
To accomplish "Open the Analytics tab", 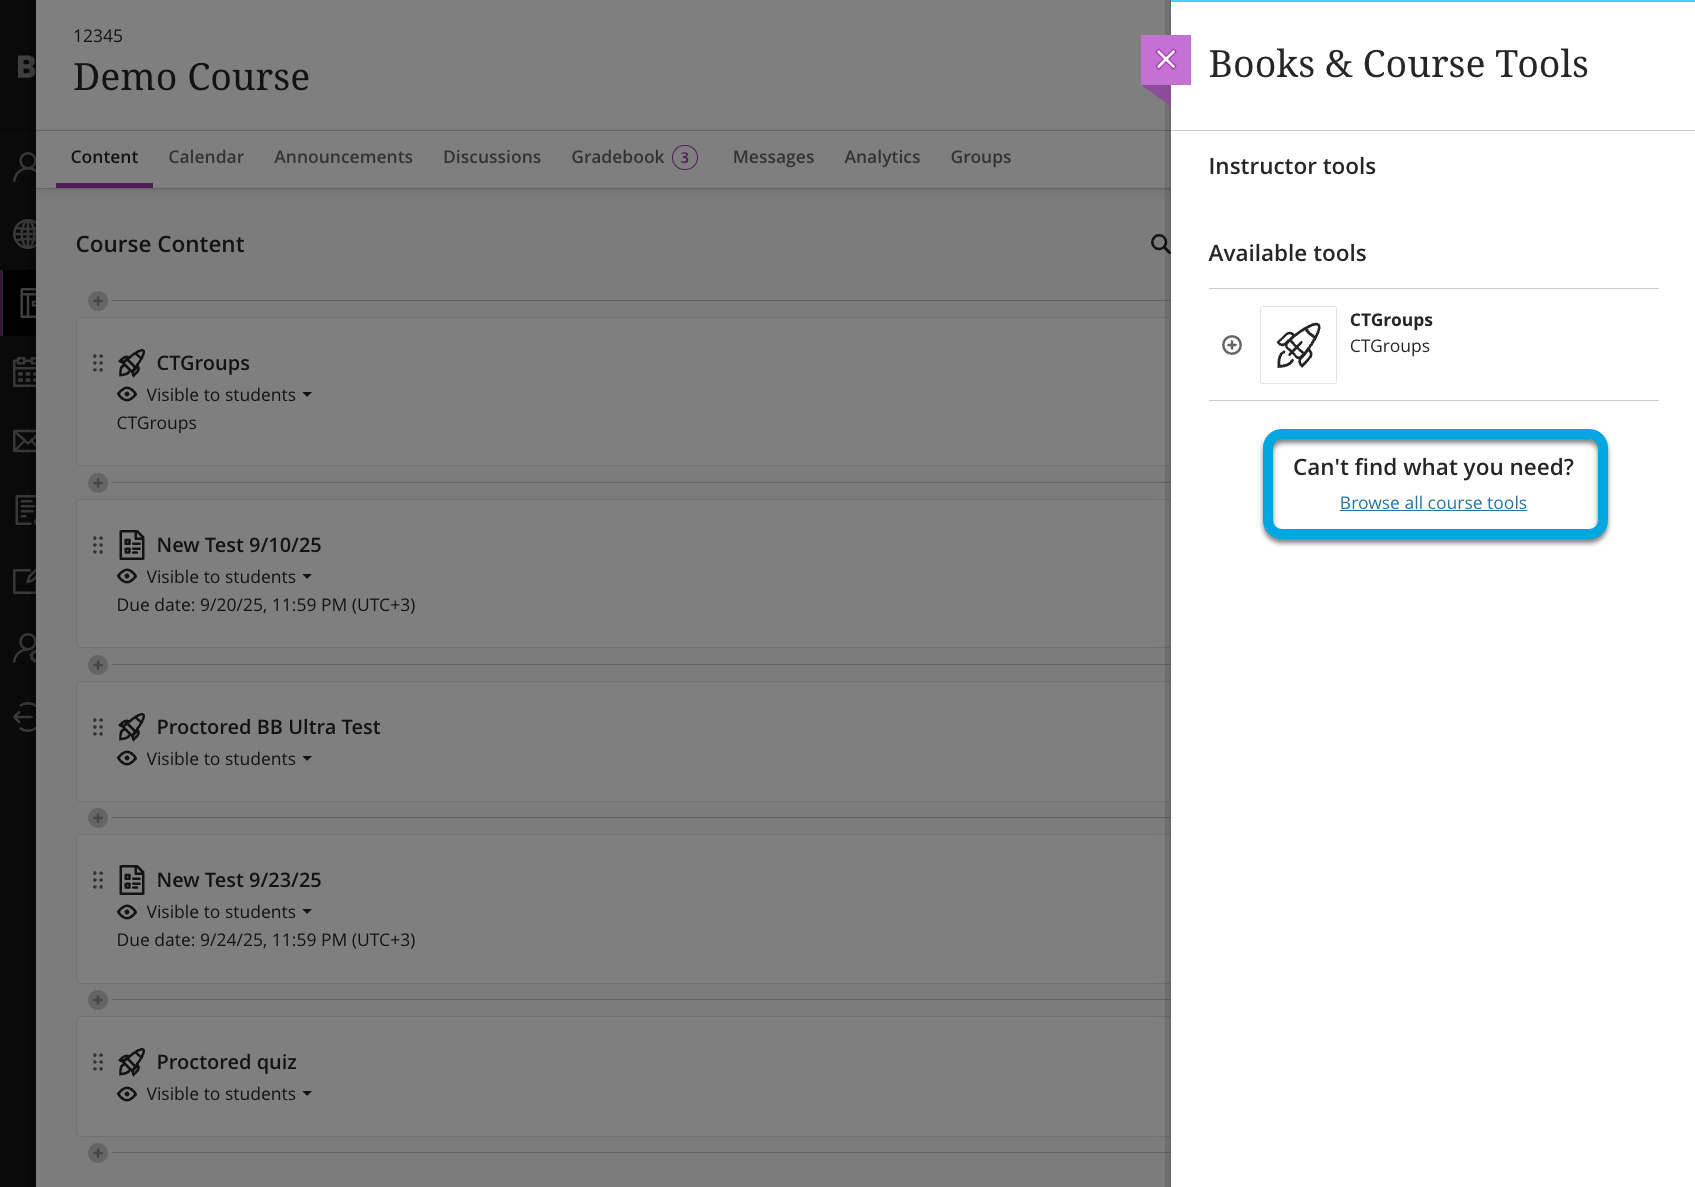I will click(881, 157).
